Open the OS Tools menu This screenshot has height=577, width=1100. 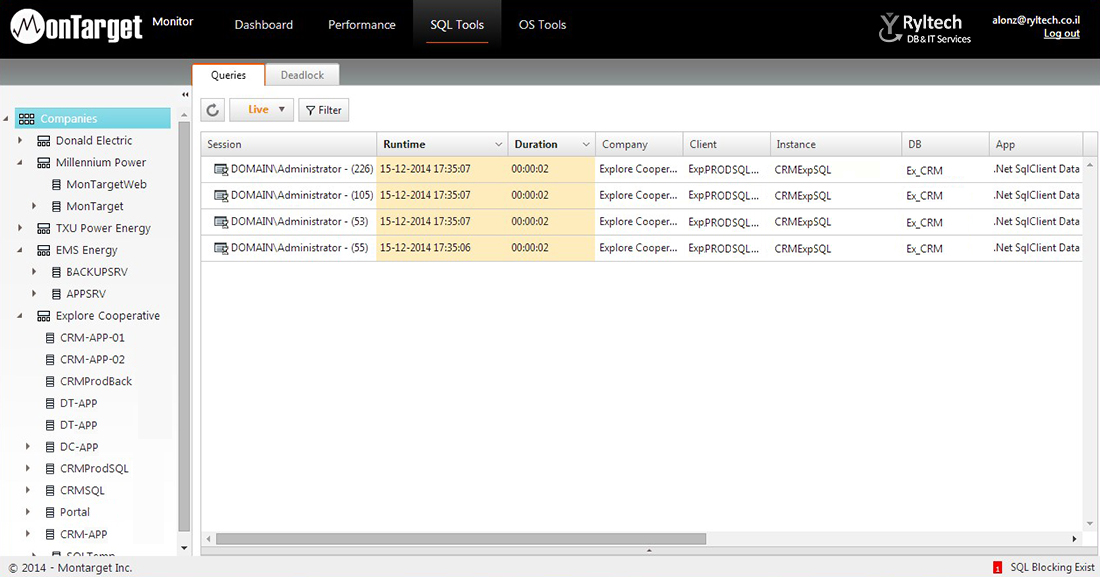542,25
